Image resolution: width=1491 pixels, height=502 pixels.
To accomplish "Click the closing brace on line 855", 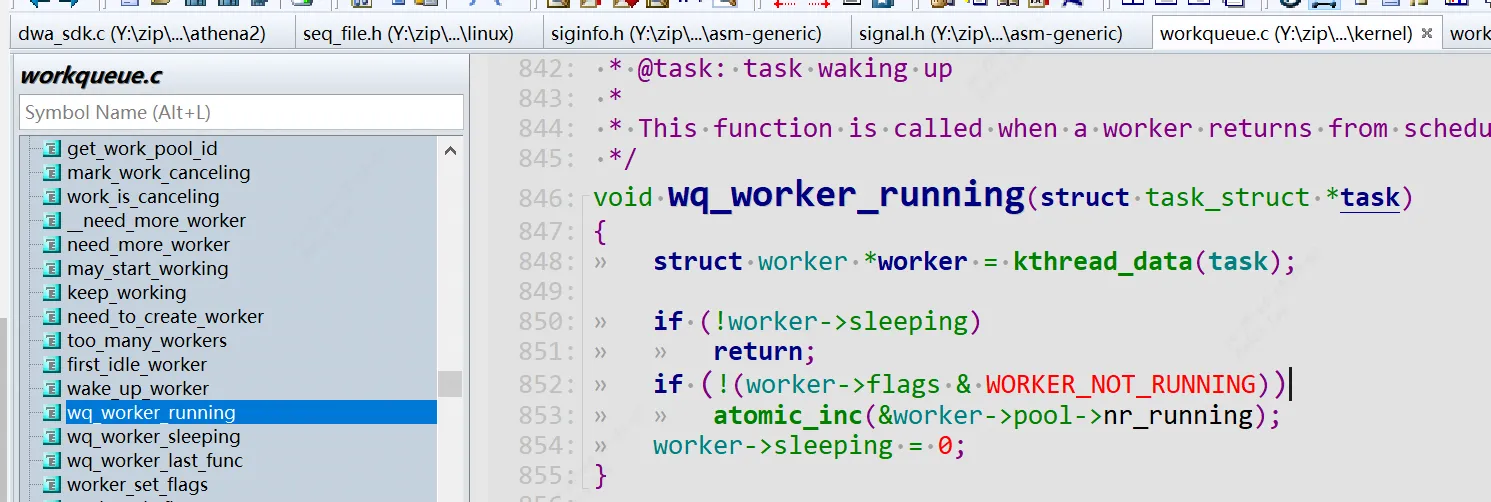I will (x=600, y=475).
